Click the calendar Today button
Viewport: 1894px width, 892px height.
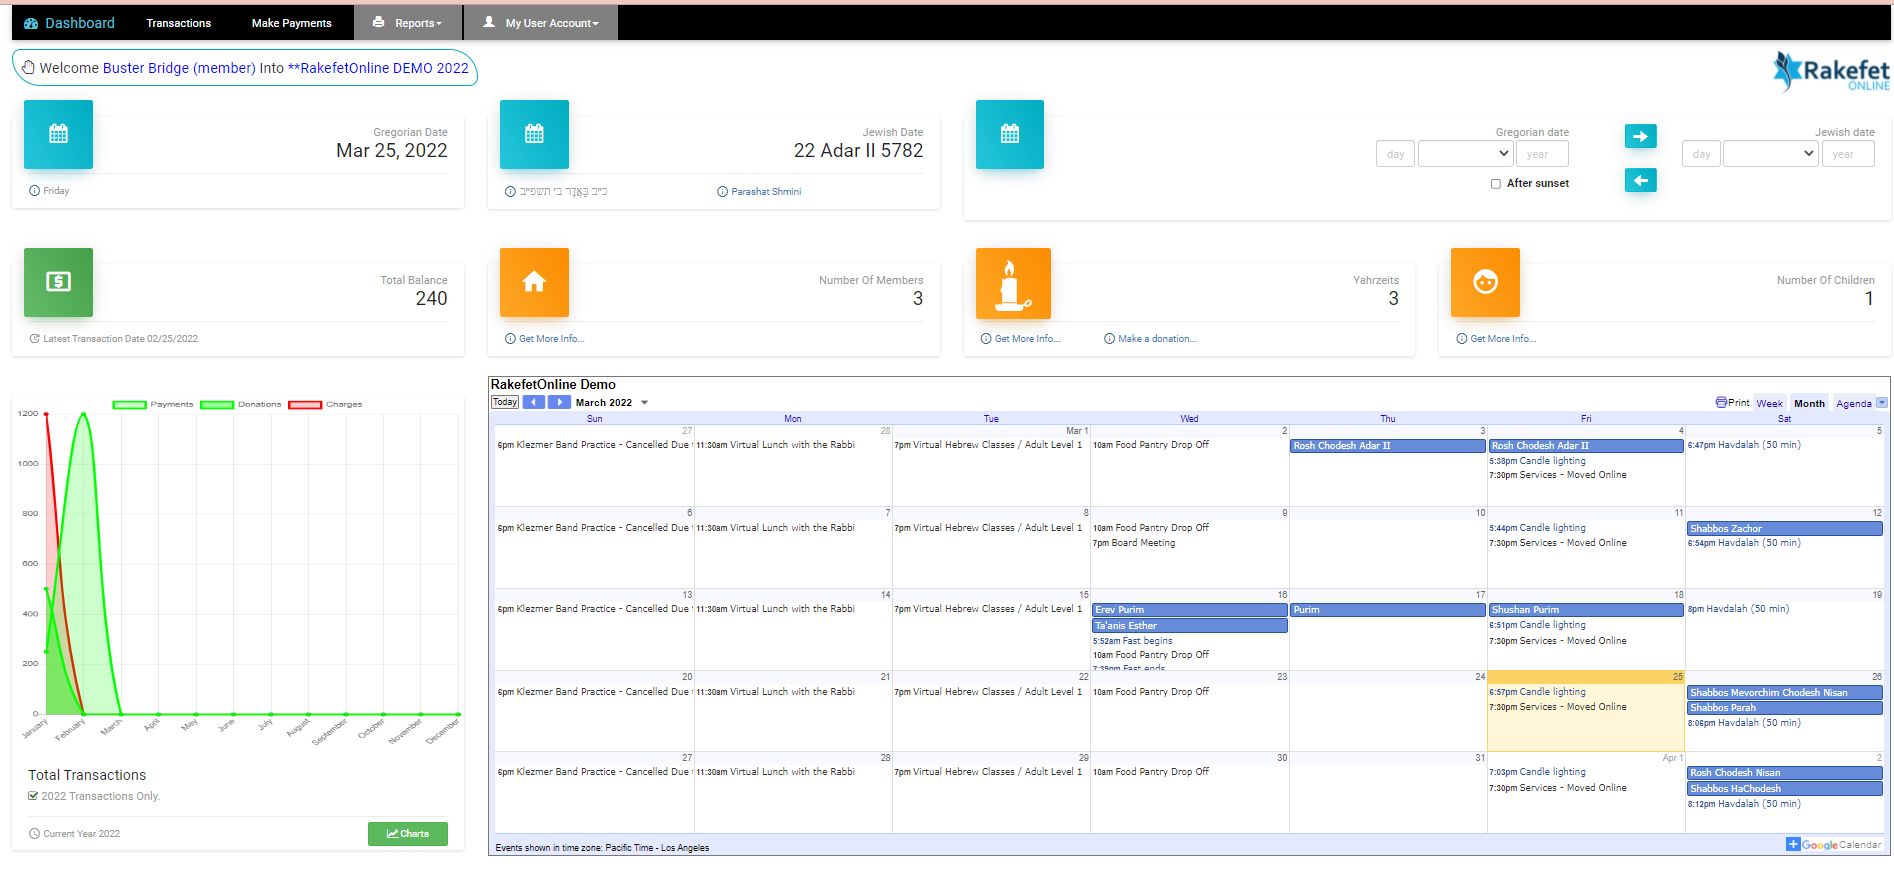pyautogui.click(x=505, y=402)
